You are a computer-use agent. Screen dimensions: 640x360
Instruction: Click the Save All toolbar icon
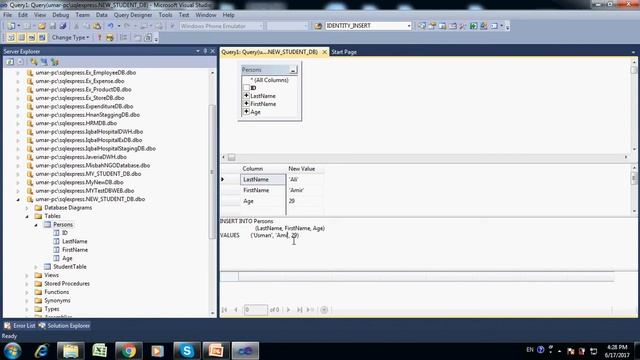[63, 26]
